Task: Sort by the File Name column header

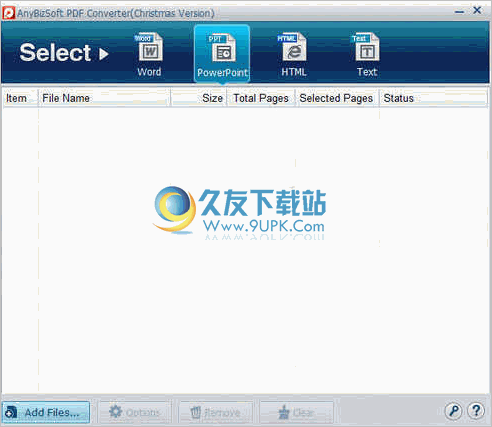Action: (104, 98)
